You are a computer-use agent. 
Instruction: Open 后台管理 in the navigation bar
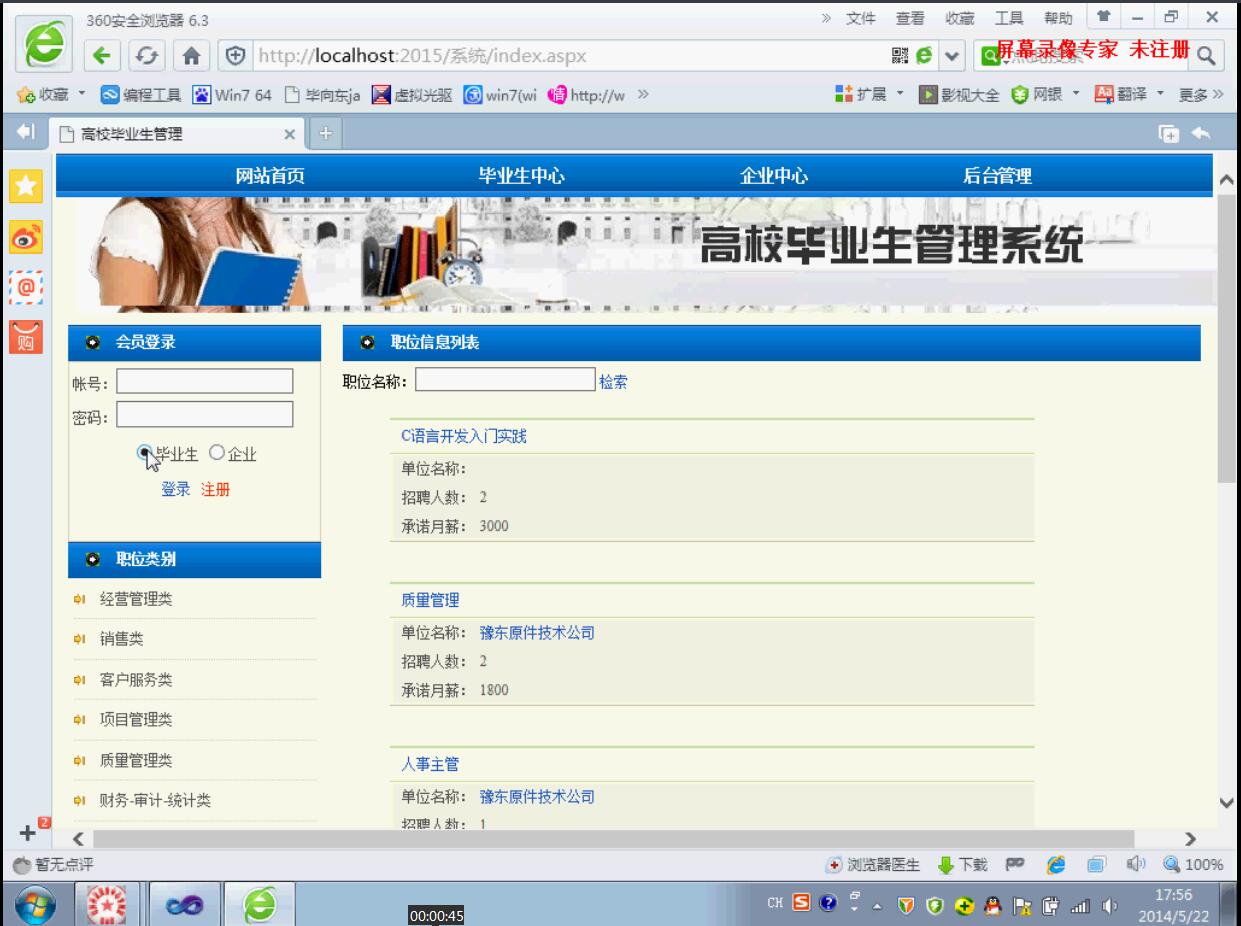[x=997, y=176]
